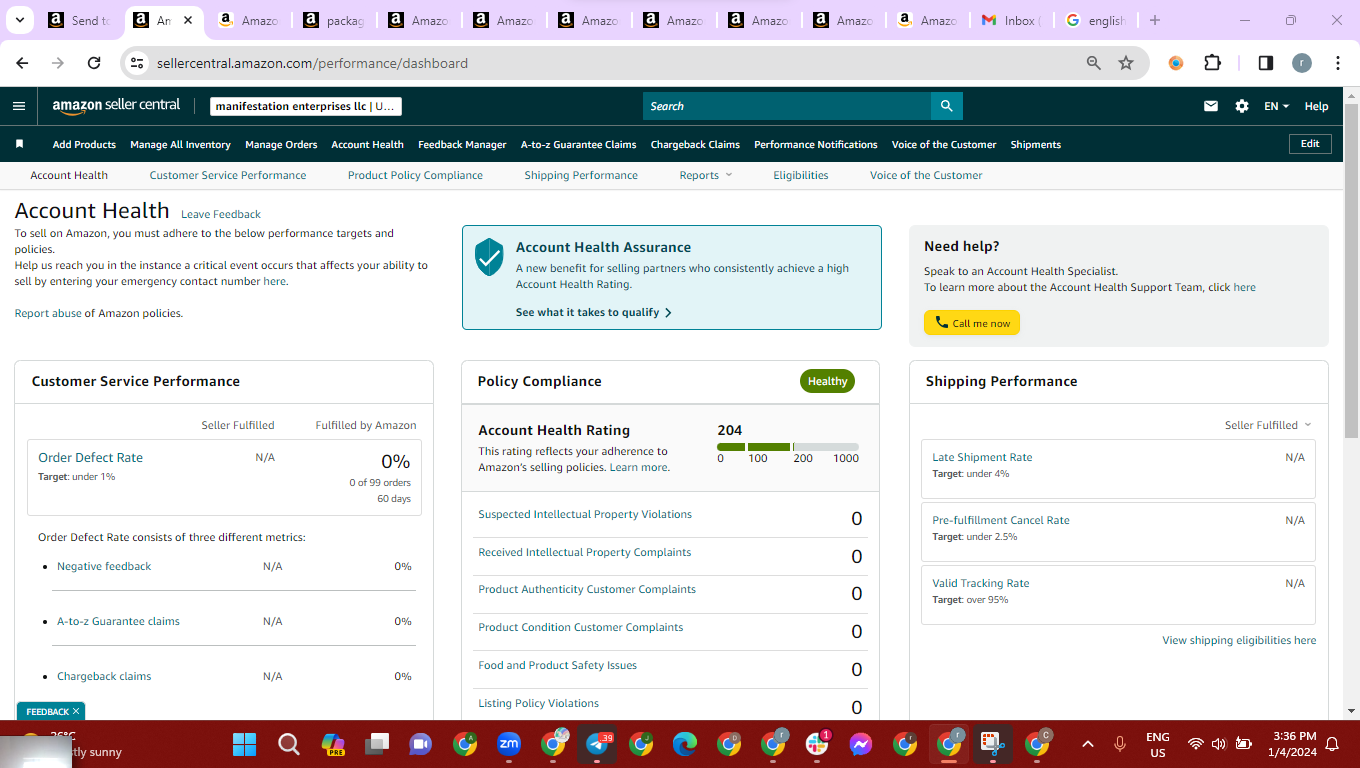1360x768 pixels.
Task: Click the browser forward arrow
Action: tap(58, 63)
